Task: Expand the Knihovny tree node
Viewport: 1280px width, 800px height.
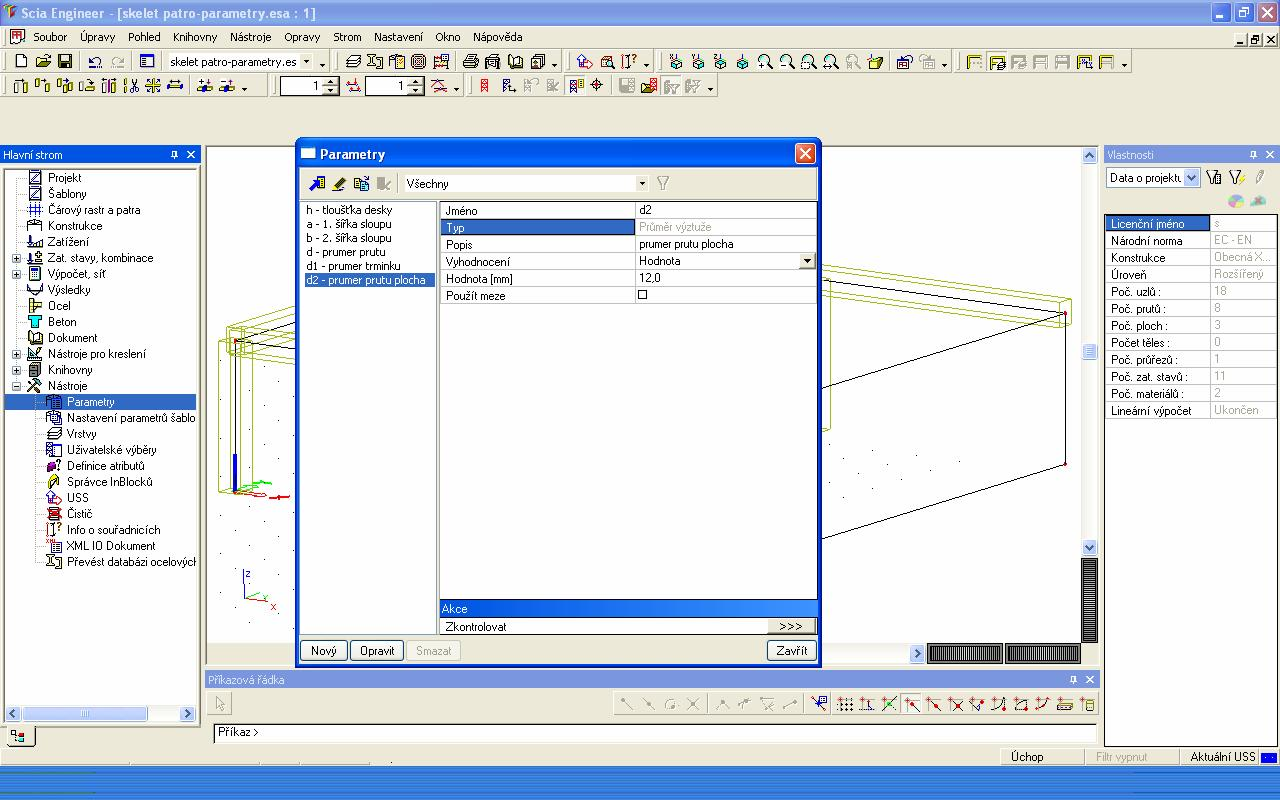Action: [x=16, y=370]
